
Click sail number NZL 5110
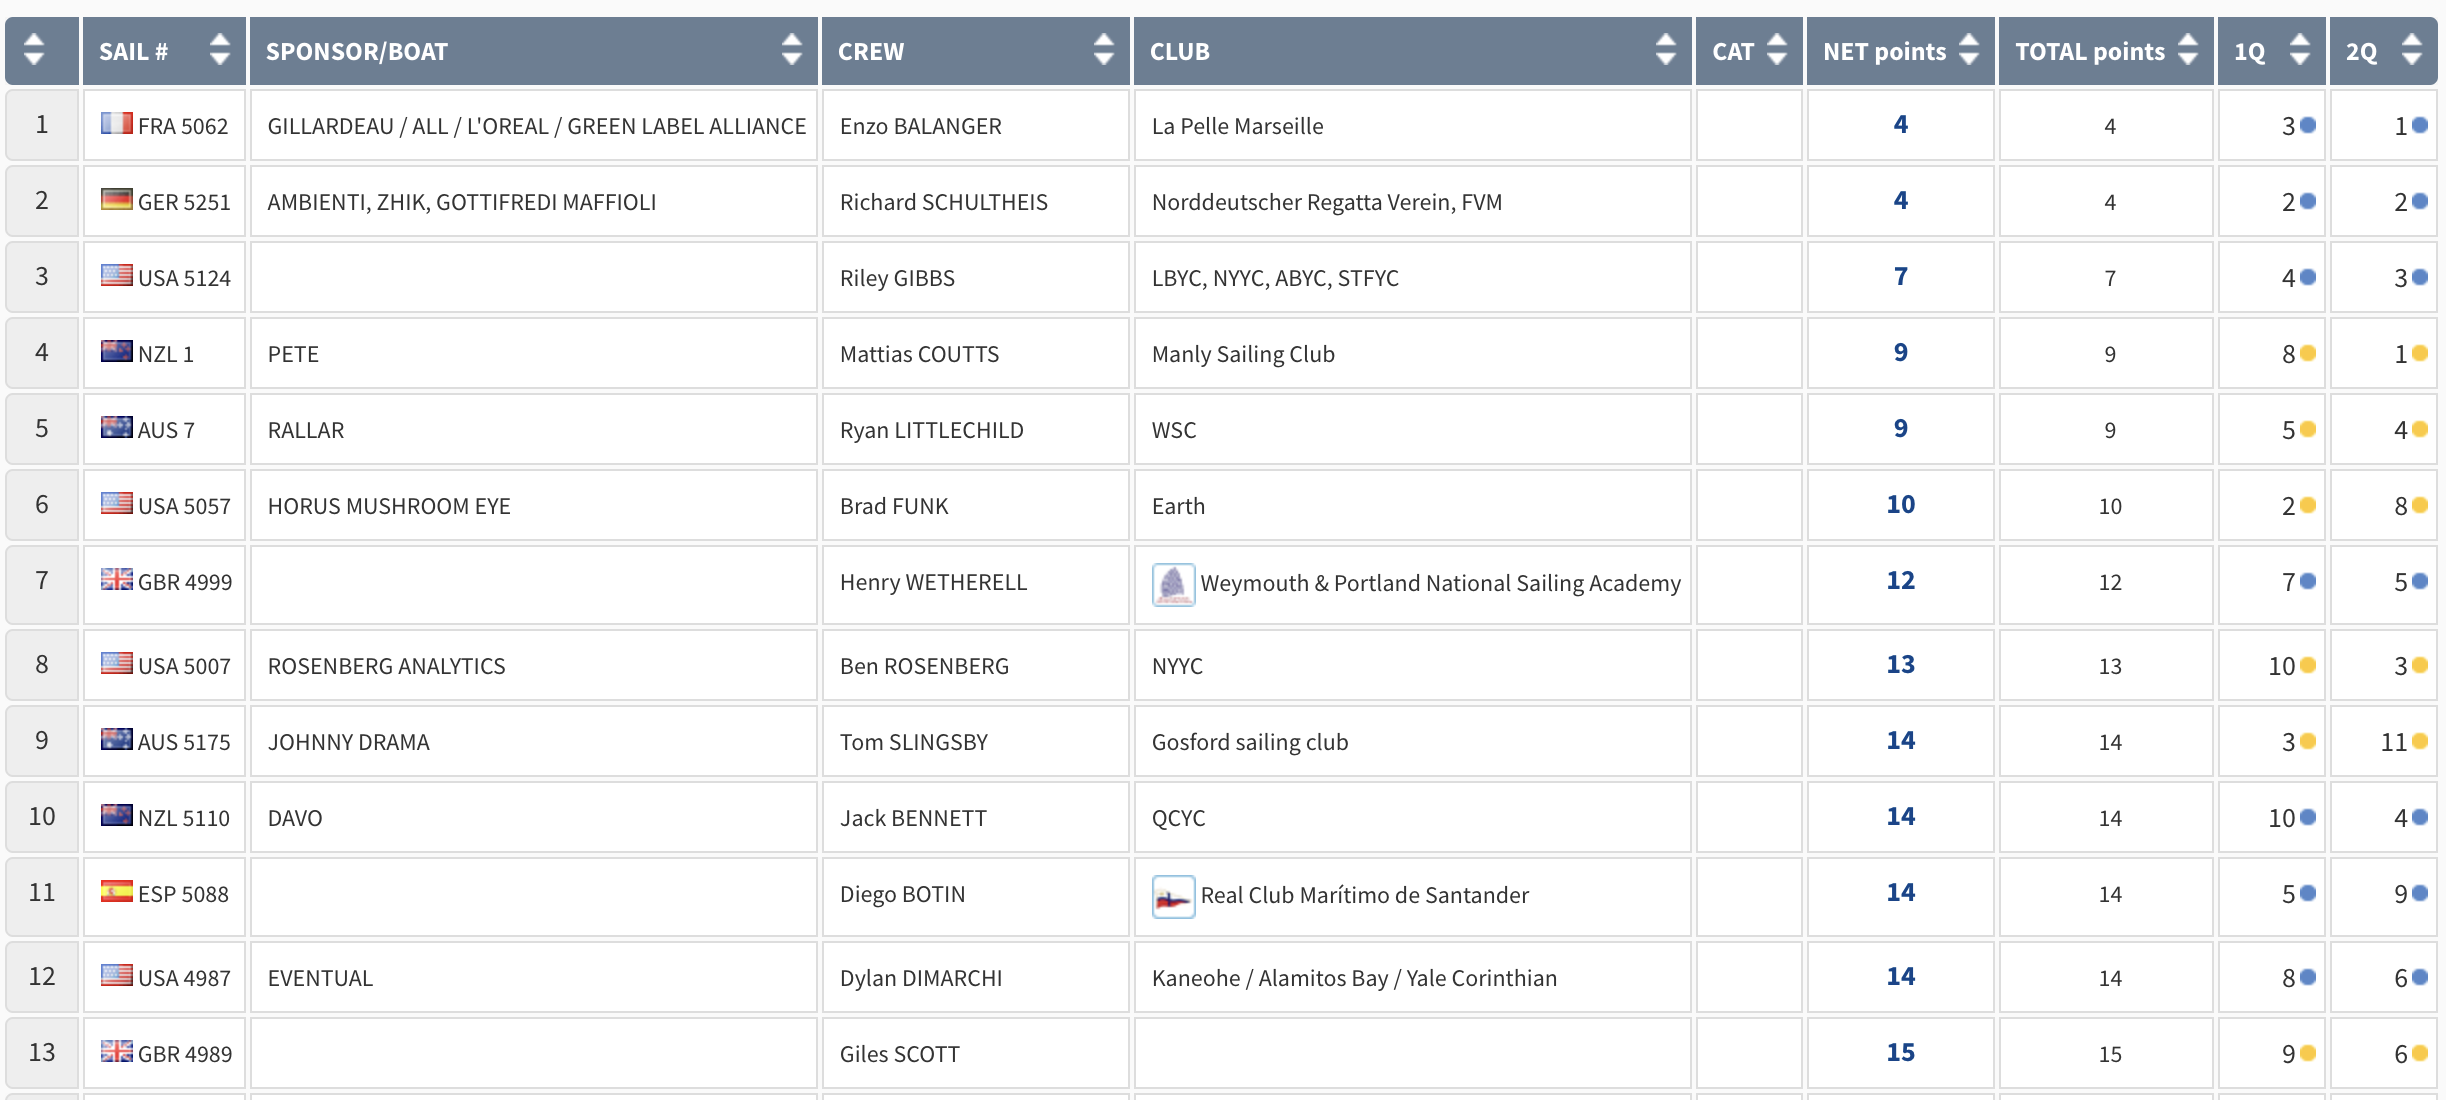pos(184,818)
